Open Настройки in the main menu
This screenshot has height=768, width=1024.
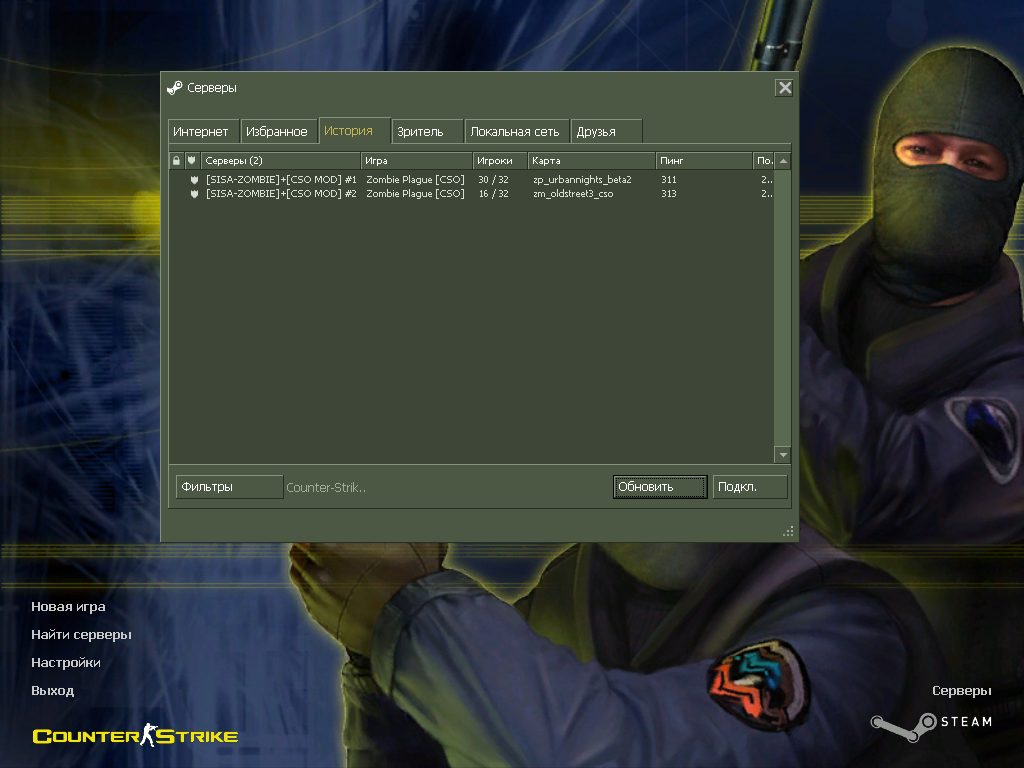[x=66, y=663]
